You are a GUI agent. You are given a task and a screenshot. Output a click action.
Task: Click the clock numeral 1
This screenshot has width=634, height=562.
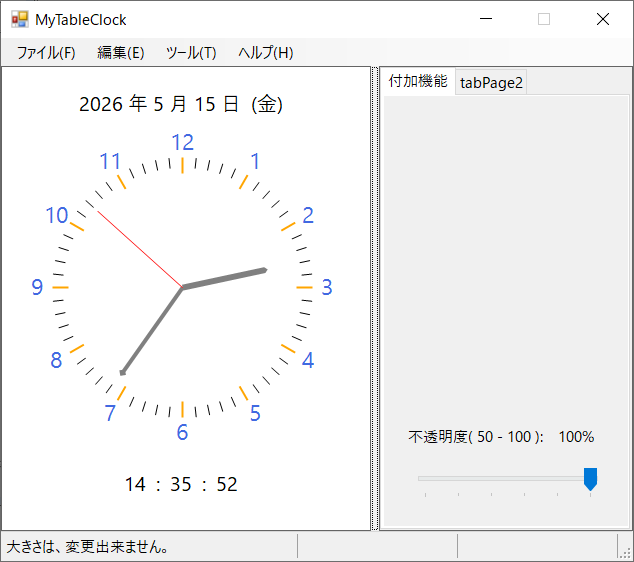click(255, 161)
